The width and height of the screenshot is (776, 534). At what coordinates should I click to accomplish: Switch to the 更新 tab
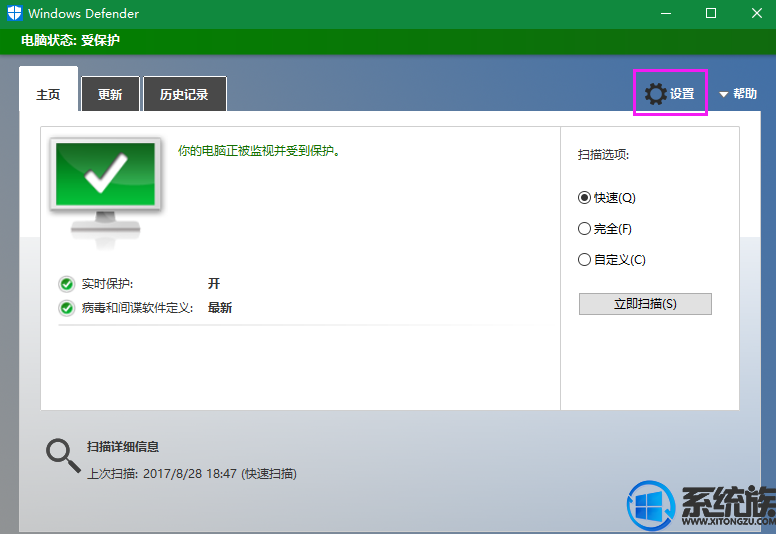click(x=110, y=94)
